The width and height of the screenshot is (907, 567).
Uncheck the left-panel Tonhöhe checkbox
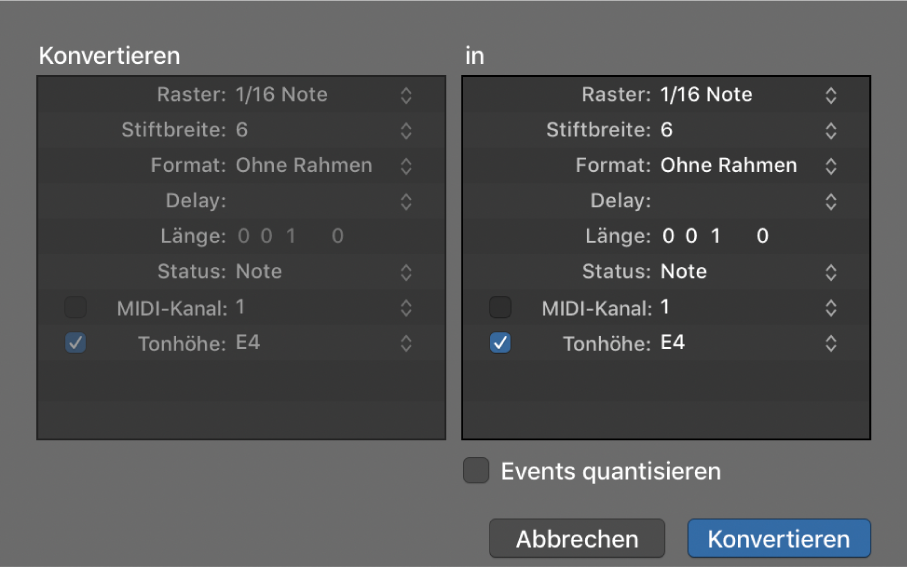(76, 344)
